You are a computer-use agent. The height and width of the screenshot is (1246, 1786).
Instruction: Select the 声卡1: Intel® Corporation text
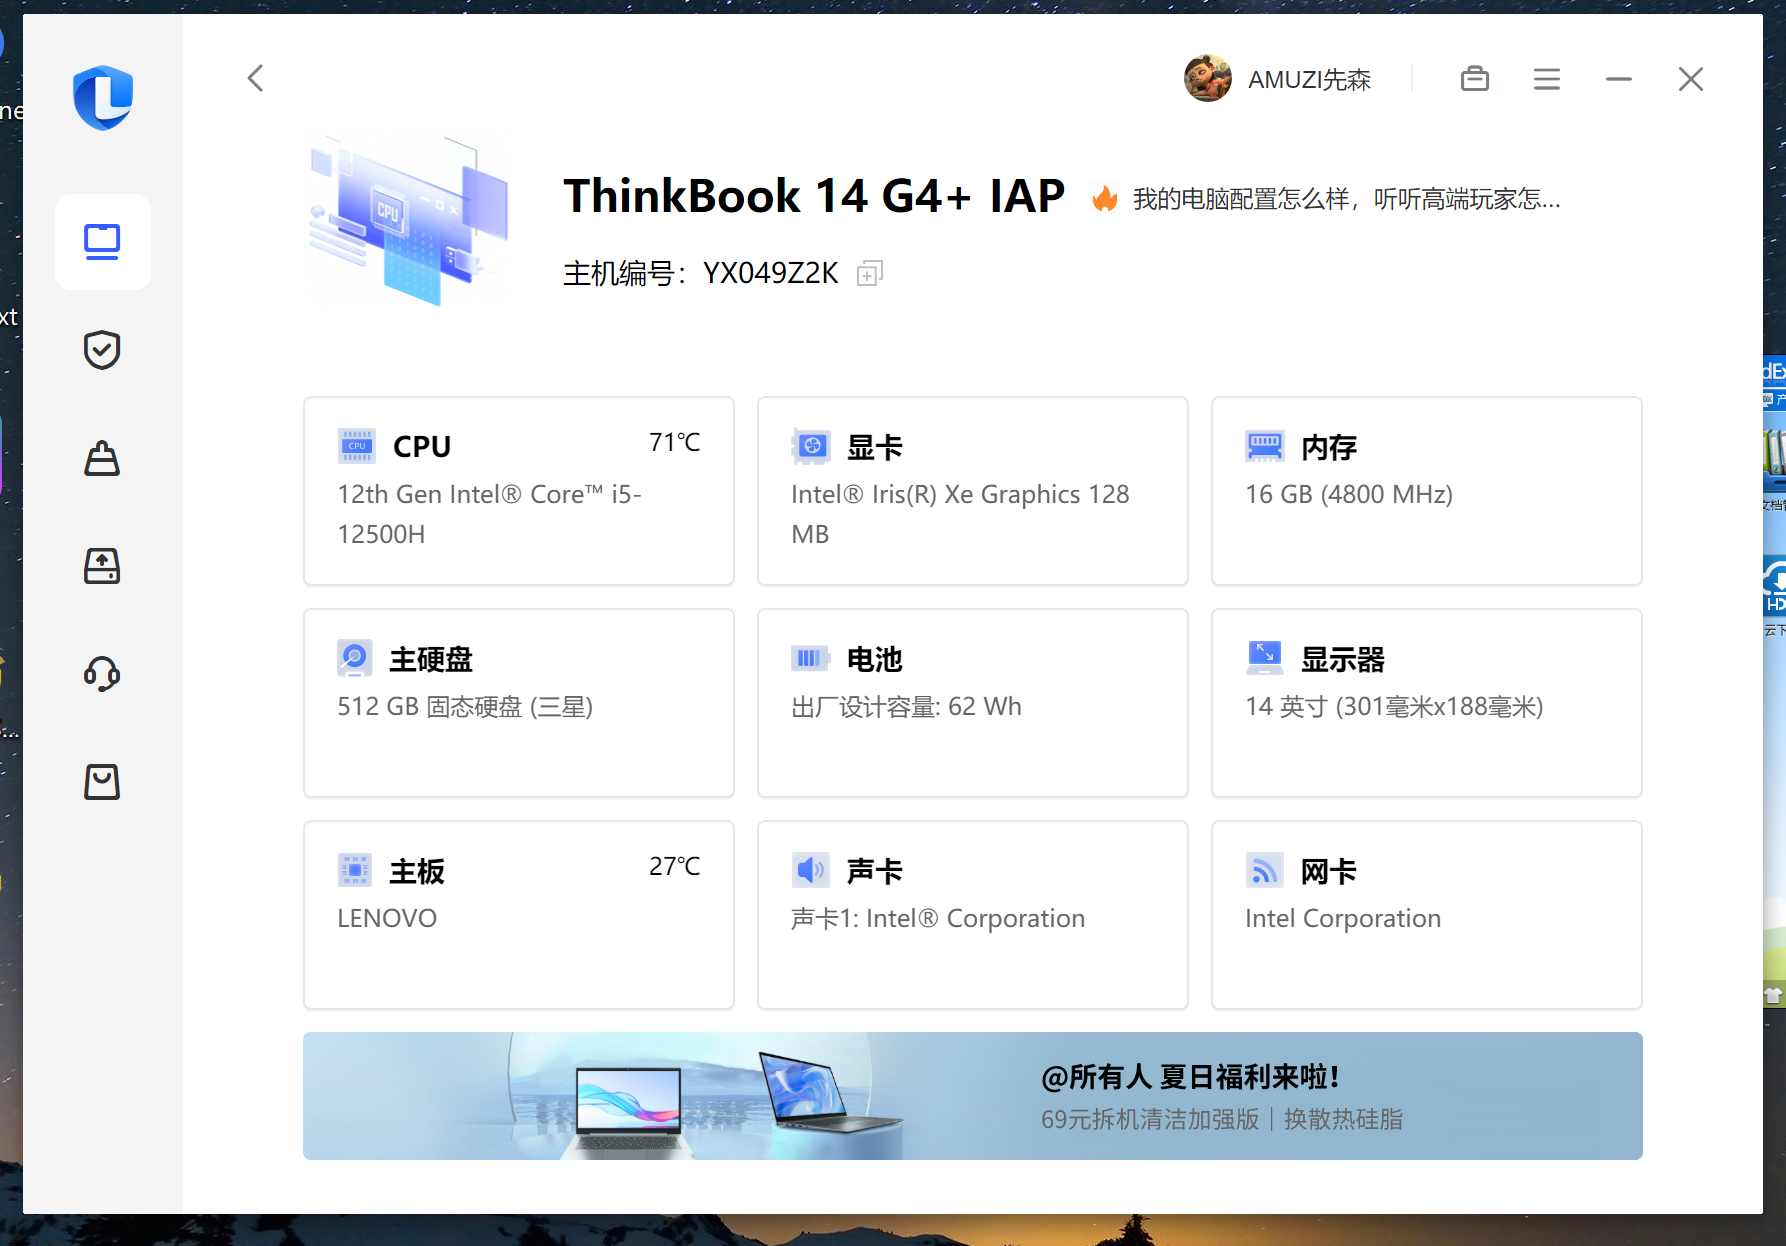pyautogui.click(x=938, y=918)
